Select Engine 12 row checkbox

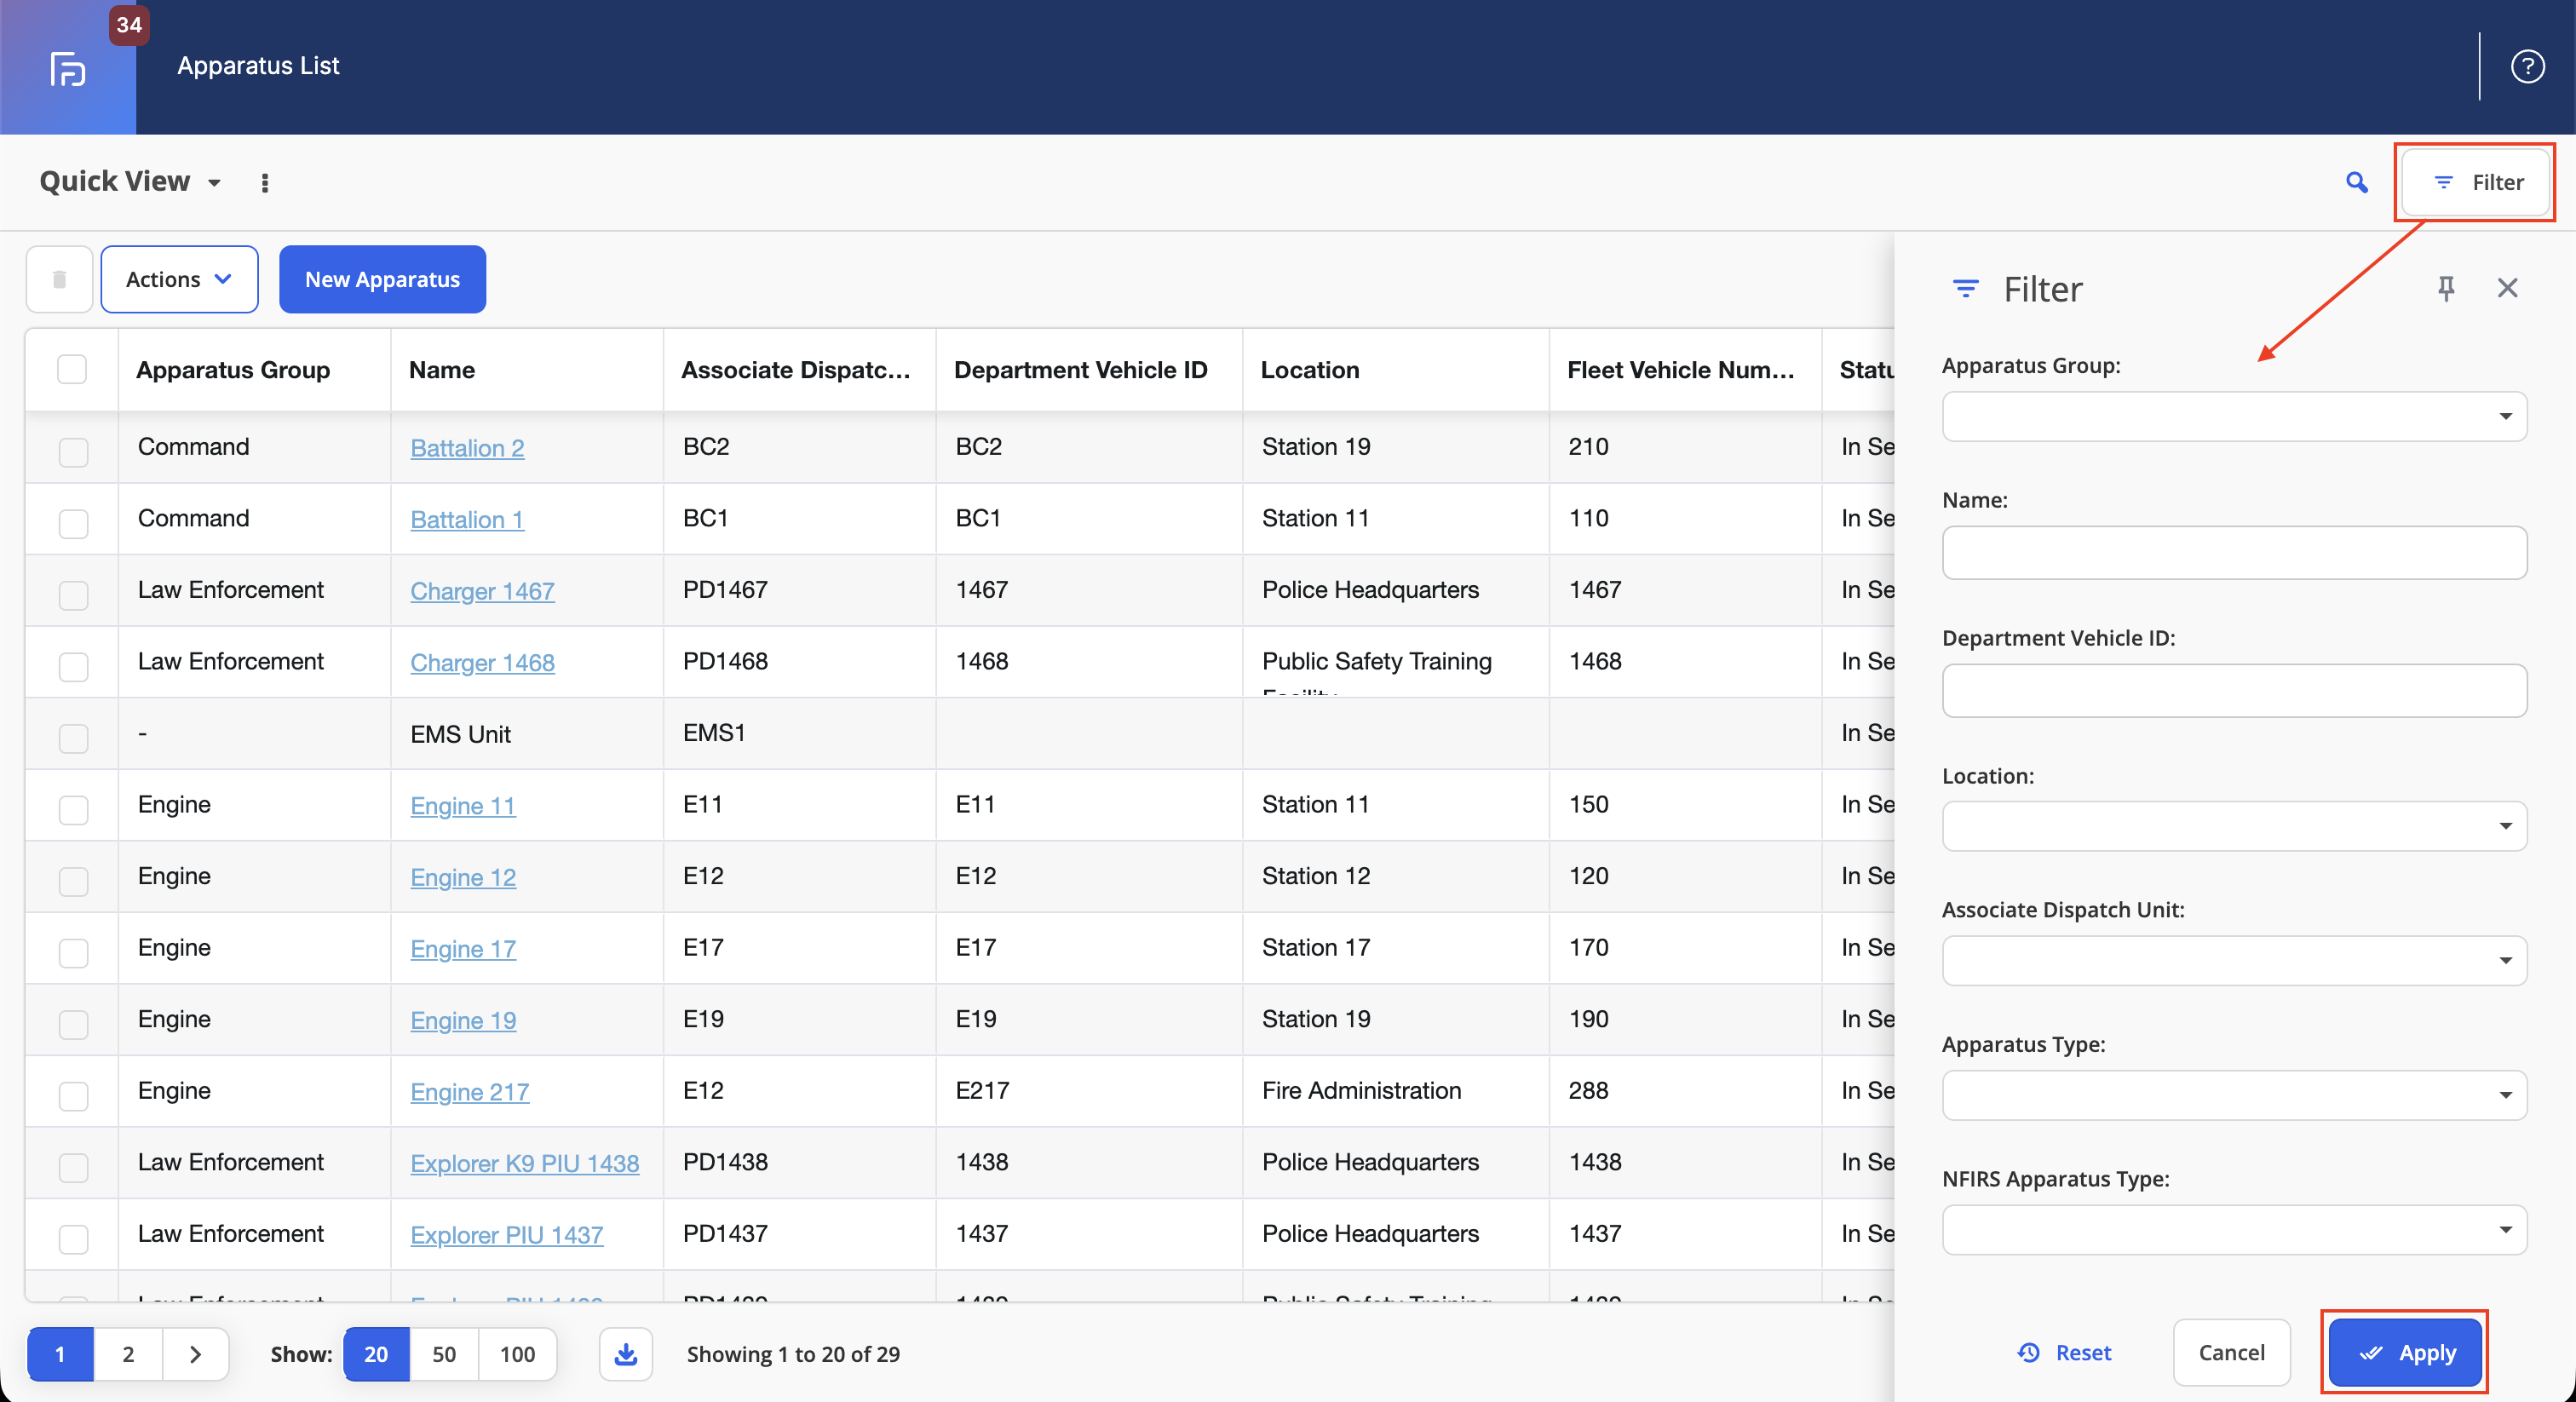tap(73, 881)
